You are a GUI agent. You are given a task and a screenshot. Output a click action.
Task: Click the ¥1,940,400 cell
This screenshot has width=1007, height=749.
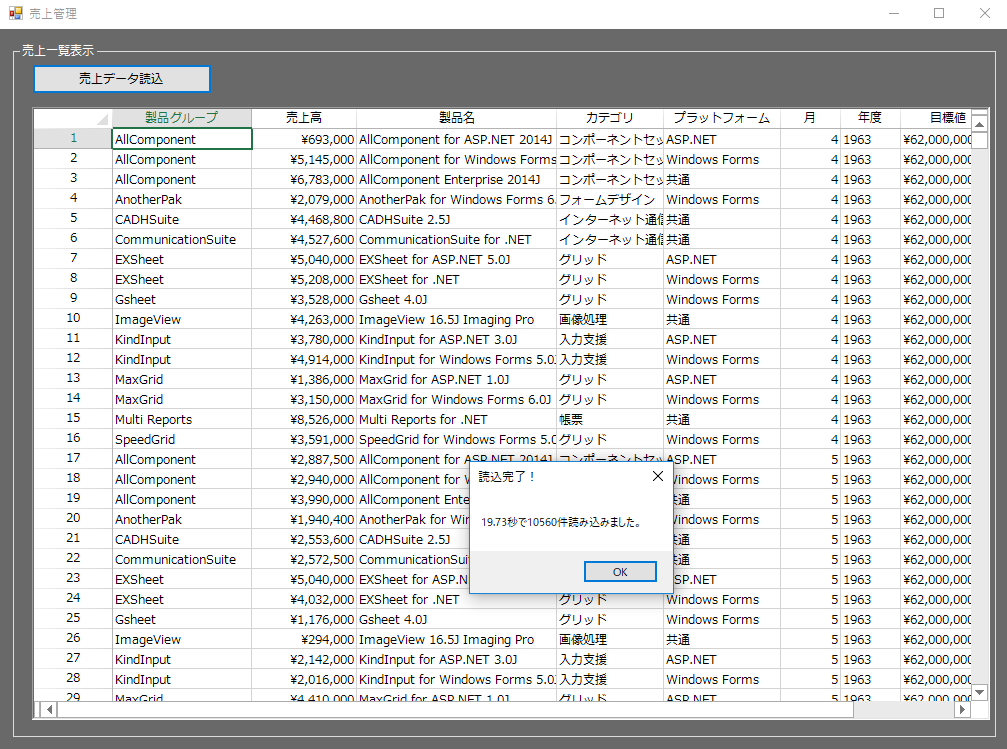pos(304,519)
